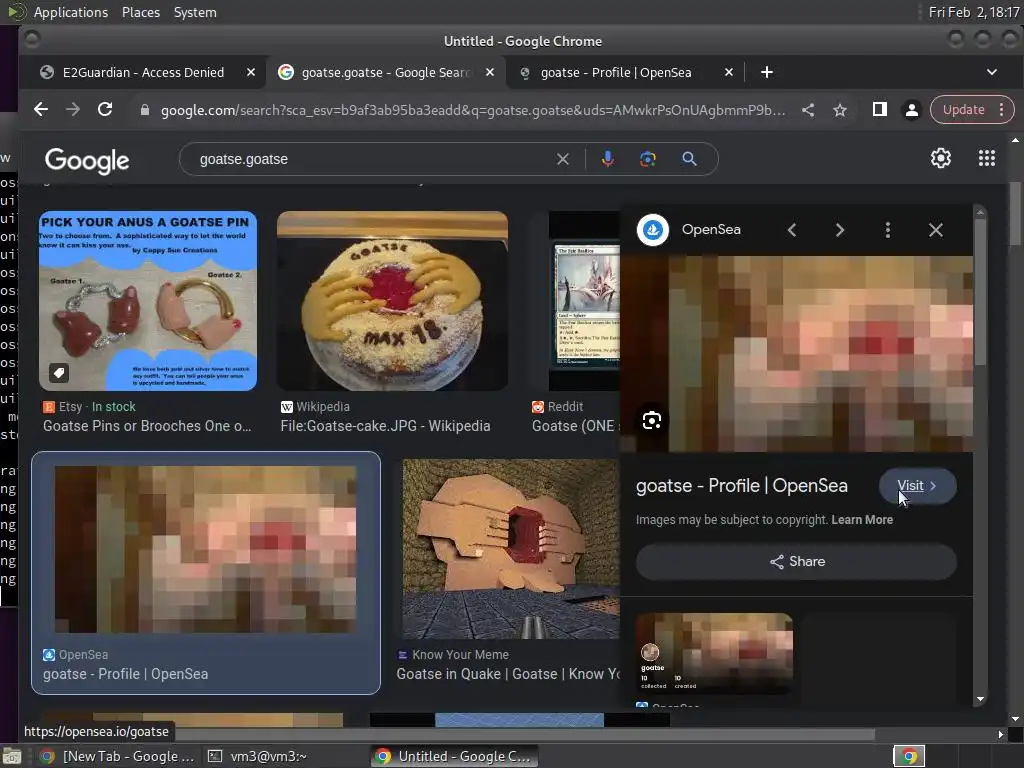Switch to vm3@vm3 terminal in taskbar
1024x768 pixels.
[257, 756]
